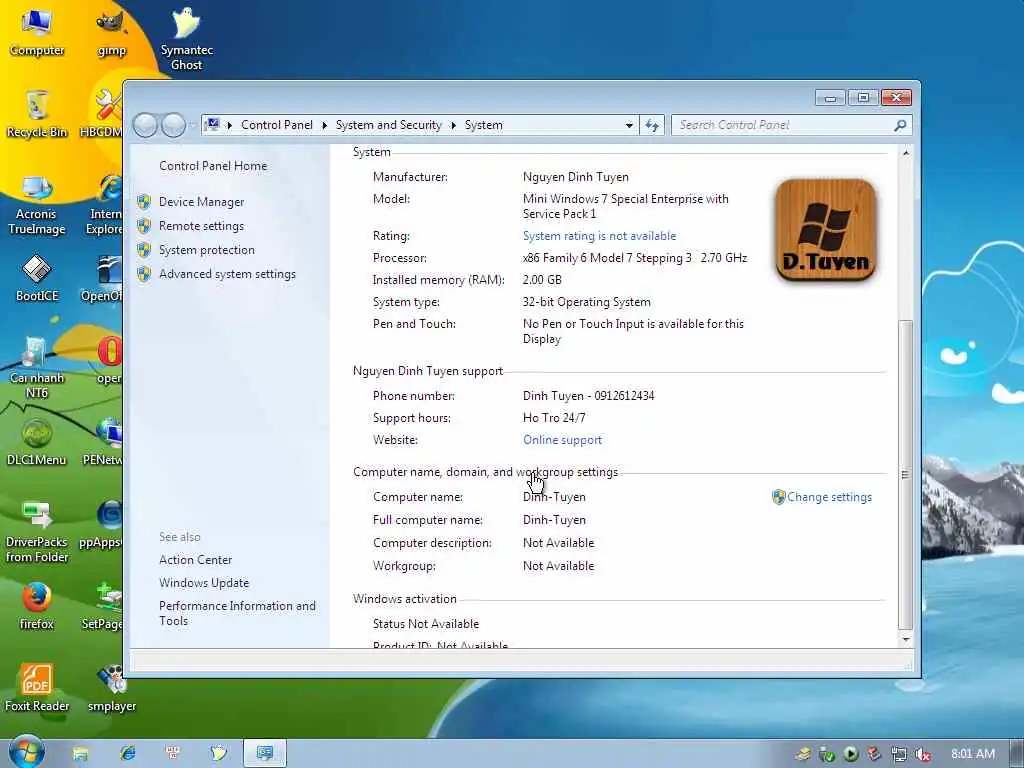Viewport: 1024px width, 768px height.
Task: Click the Back navigation button
Action: (145, 125)
